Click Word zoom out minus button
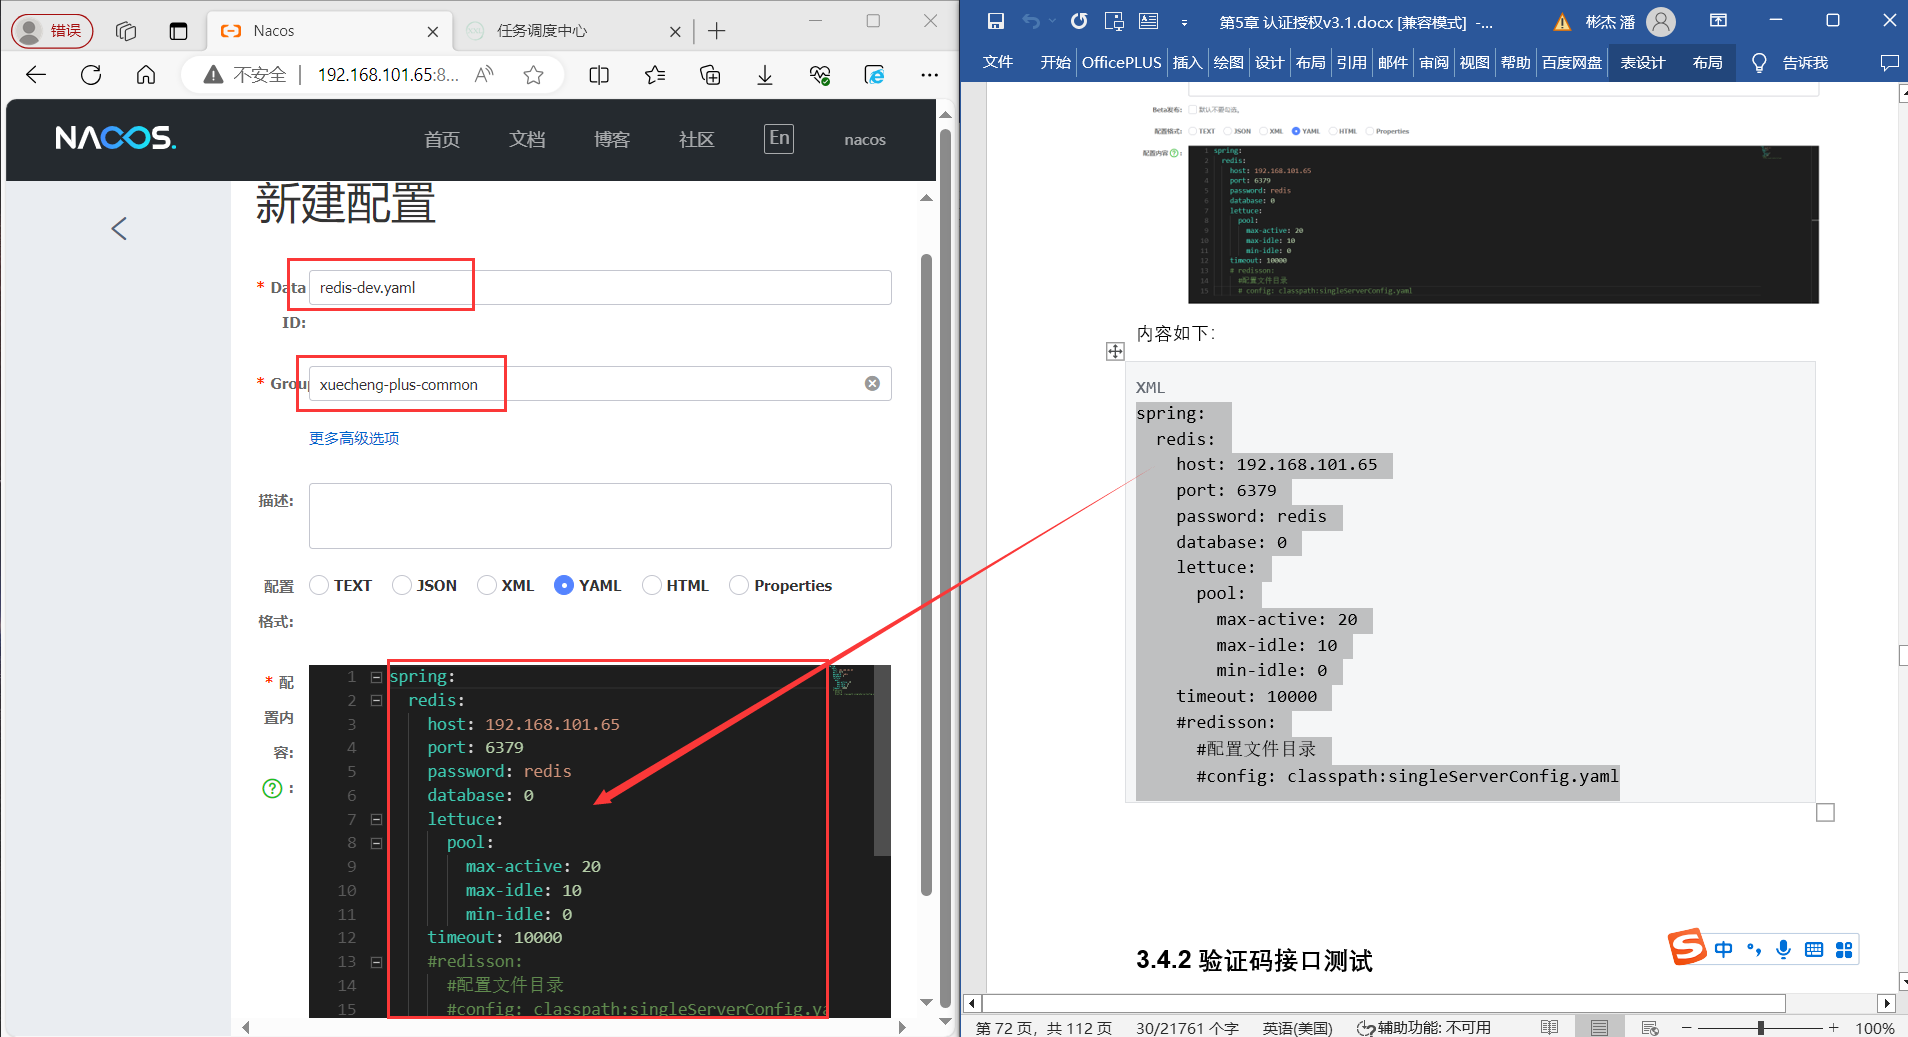This screenshot has height=1037, width=1908. (1686, 1027)
